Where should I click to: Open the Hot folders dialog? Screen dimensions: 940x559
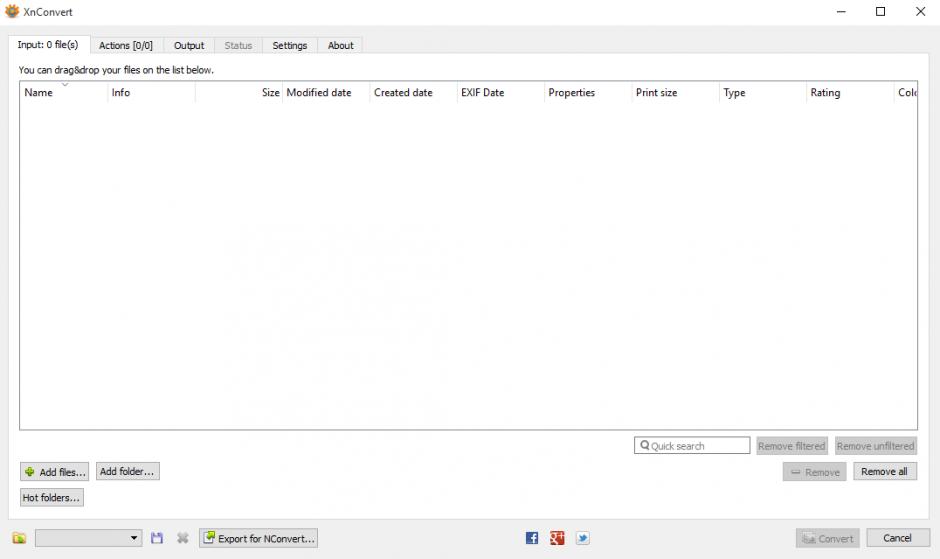pyautogui.click(x=52, y=498)
